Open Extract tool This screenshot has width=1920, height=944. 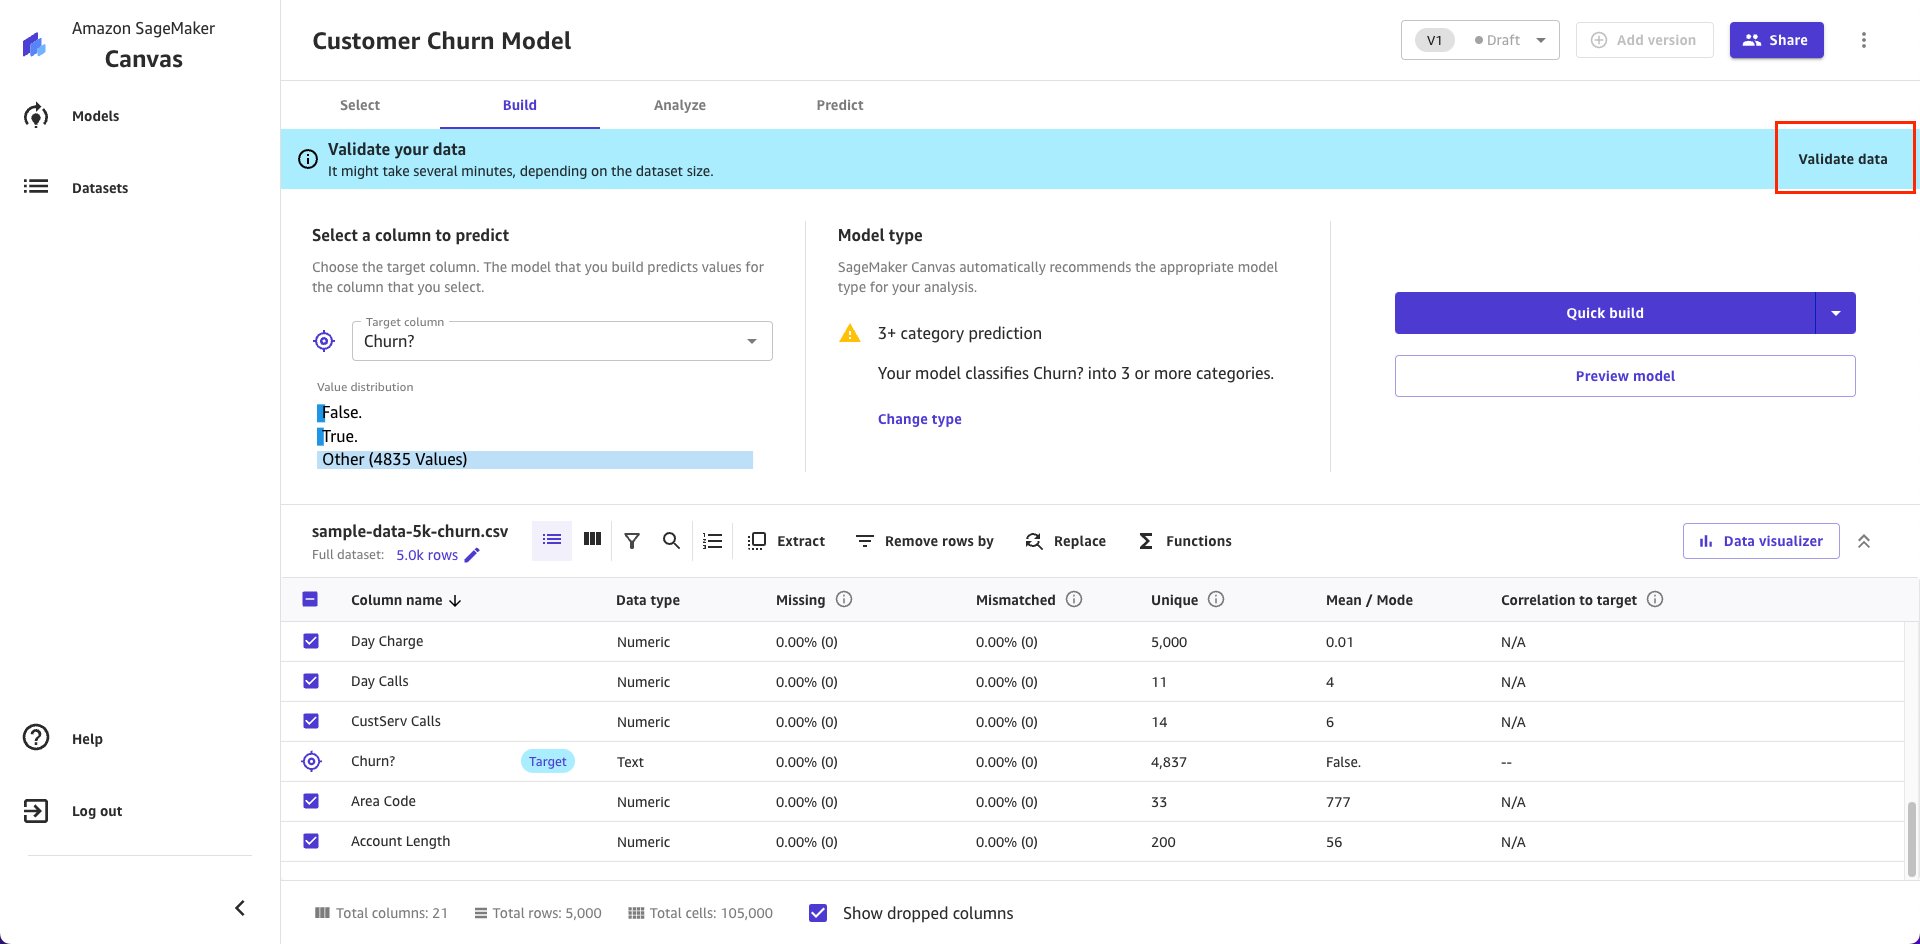click(x=787, y=541)
